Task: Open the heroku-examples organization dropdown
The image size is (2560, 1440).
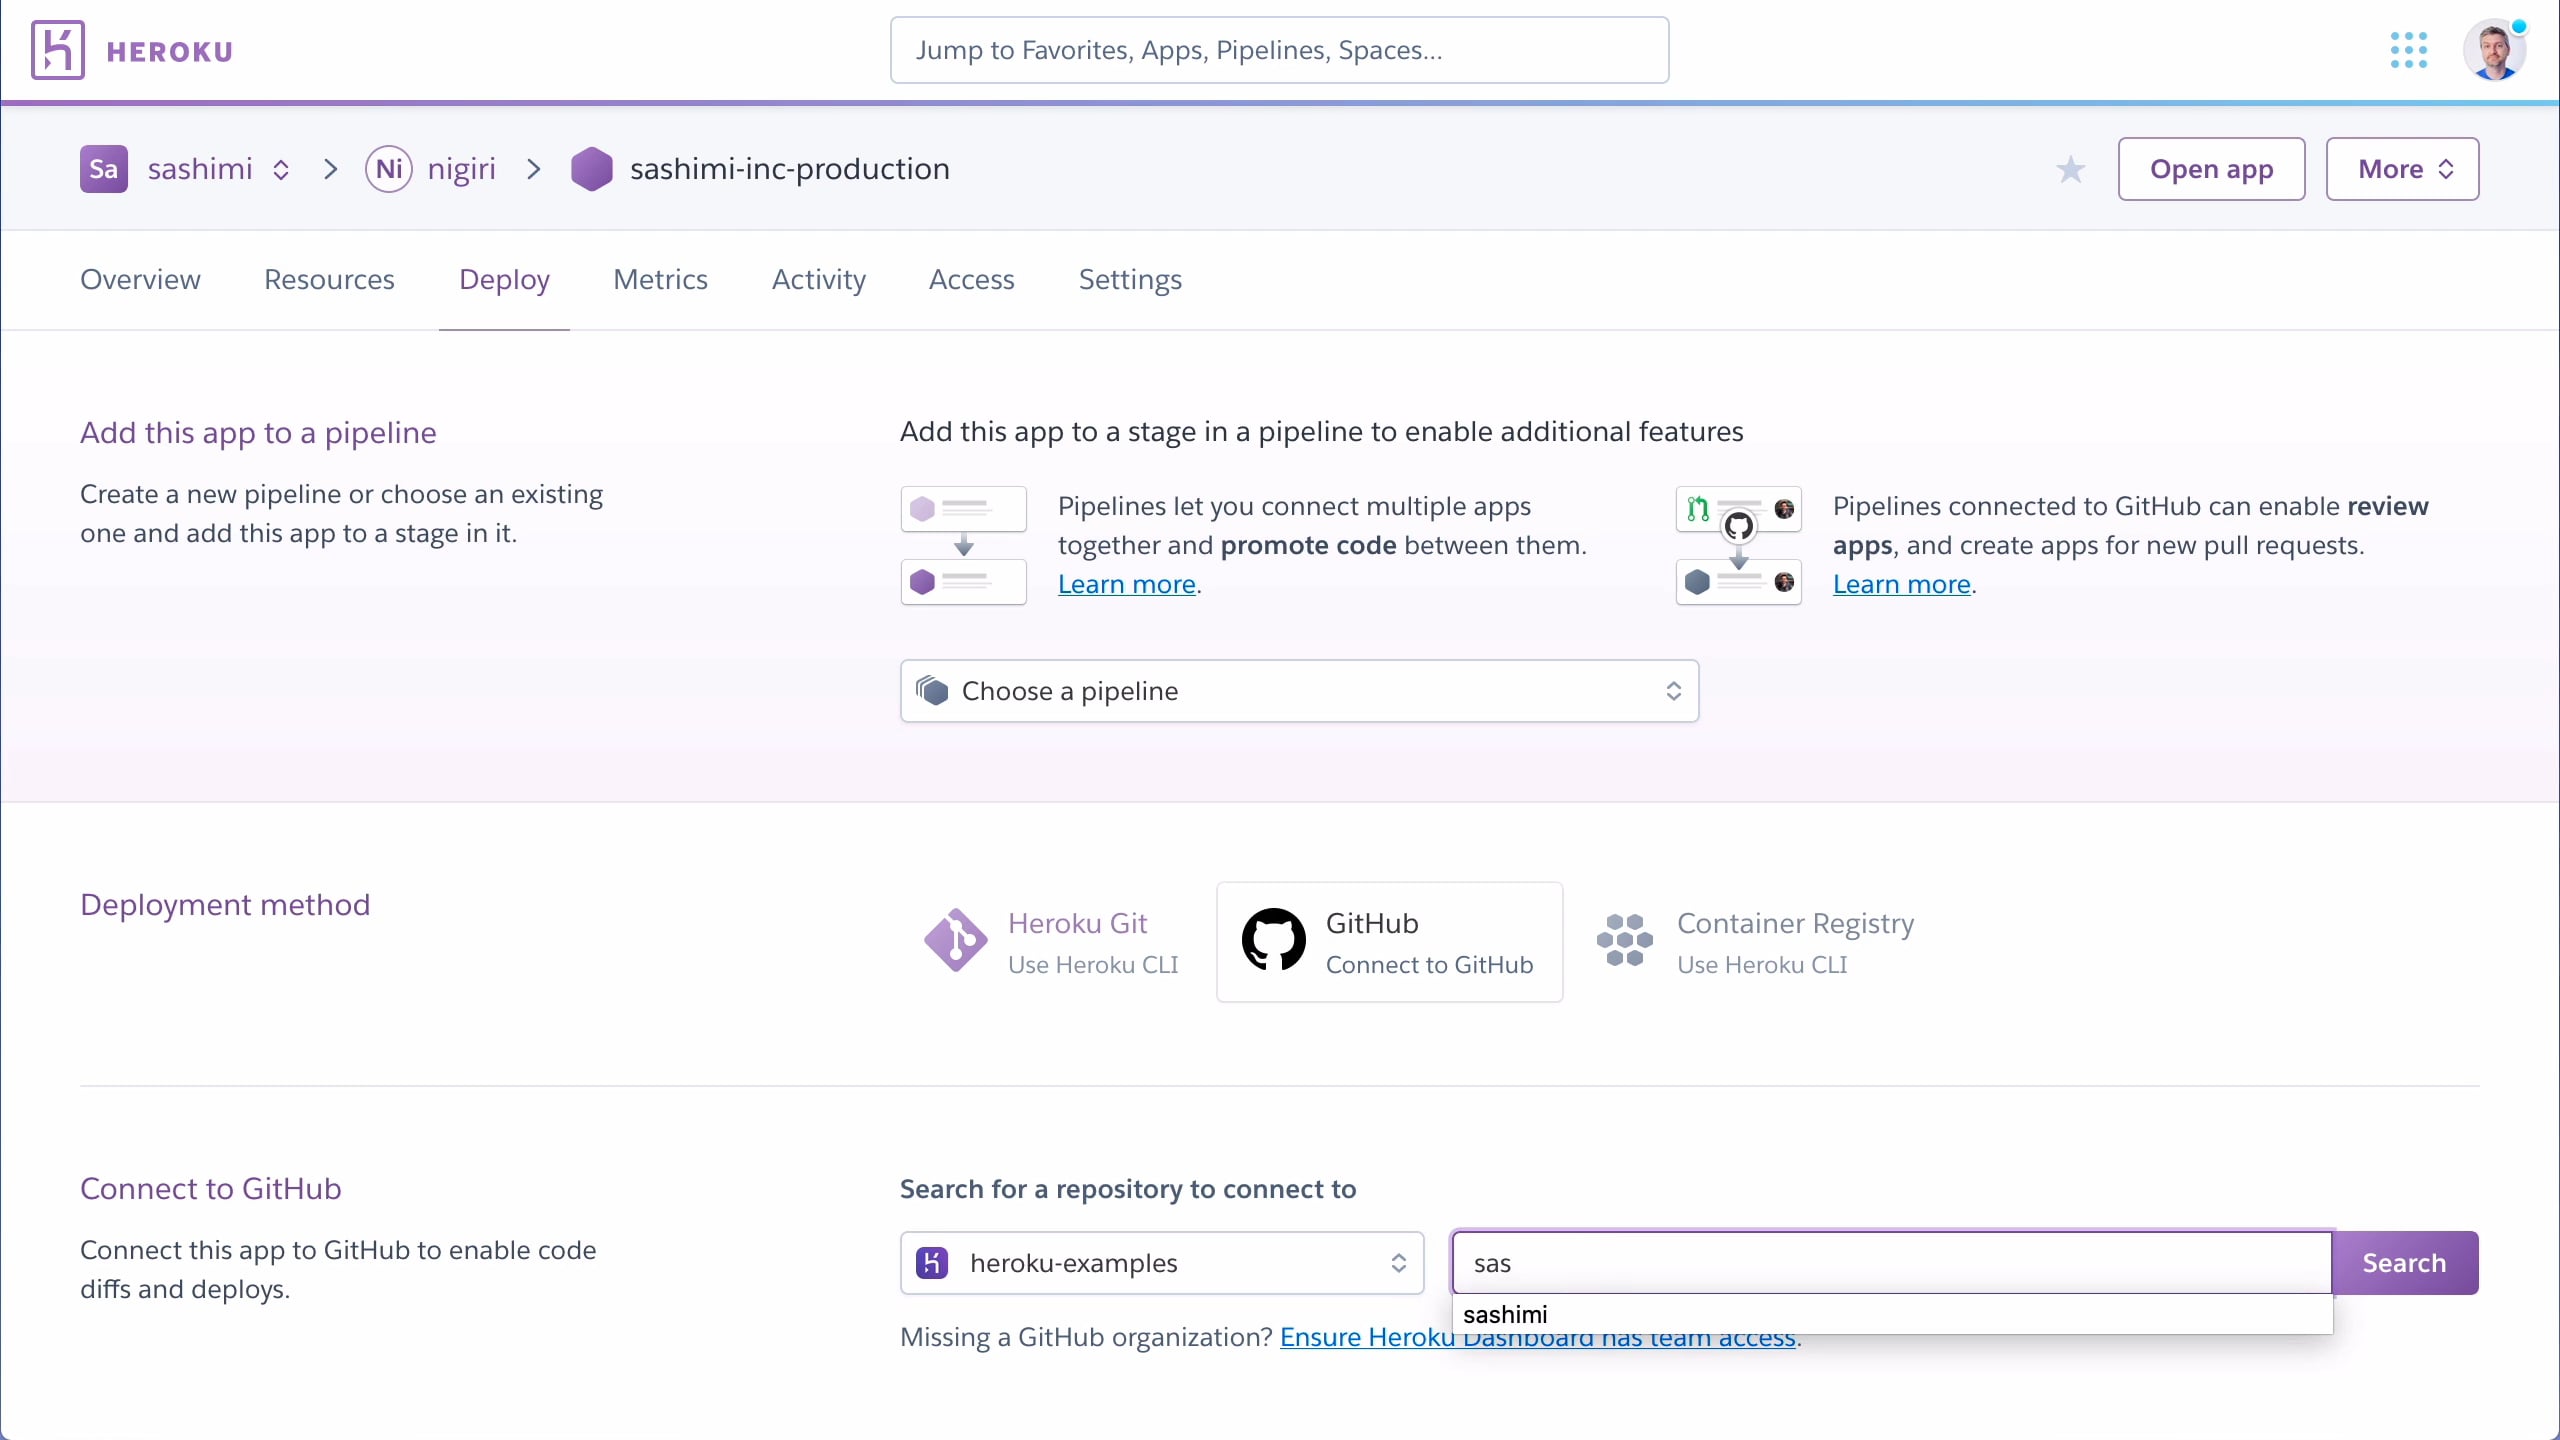Action: pos(1162,1263)
